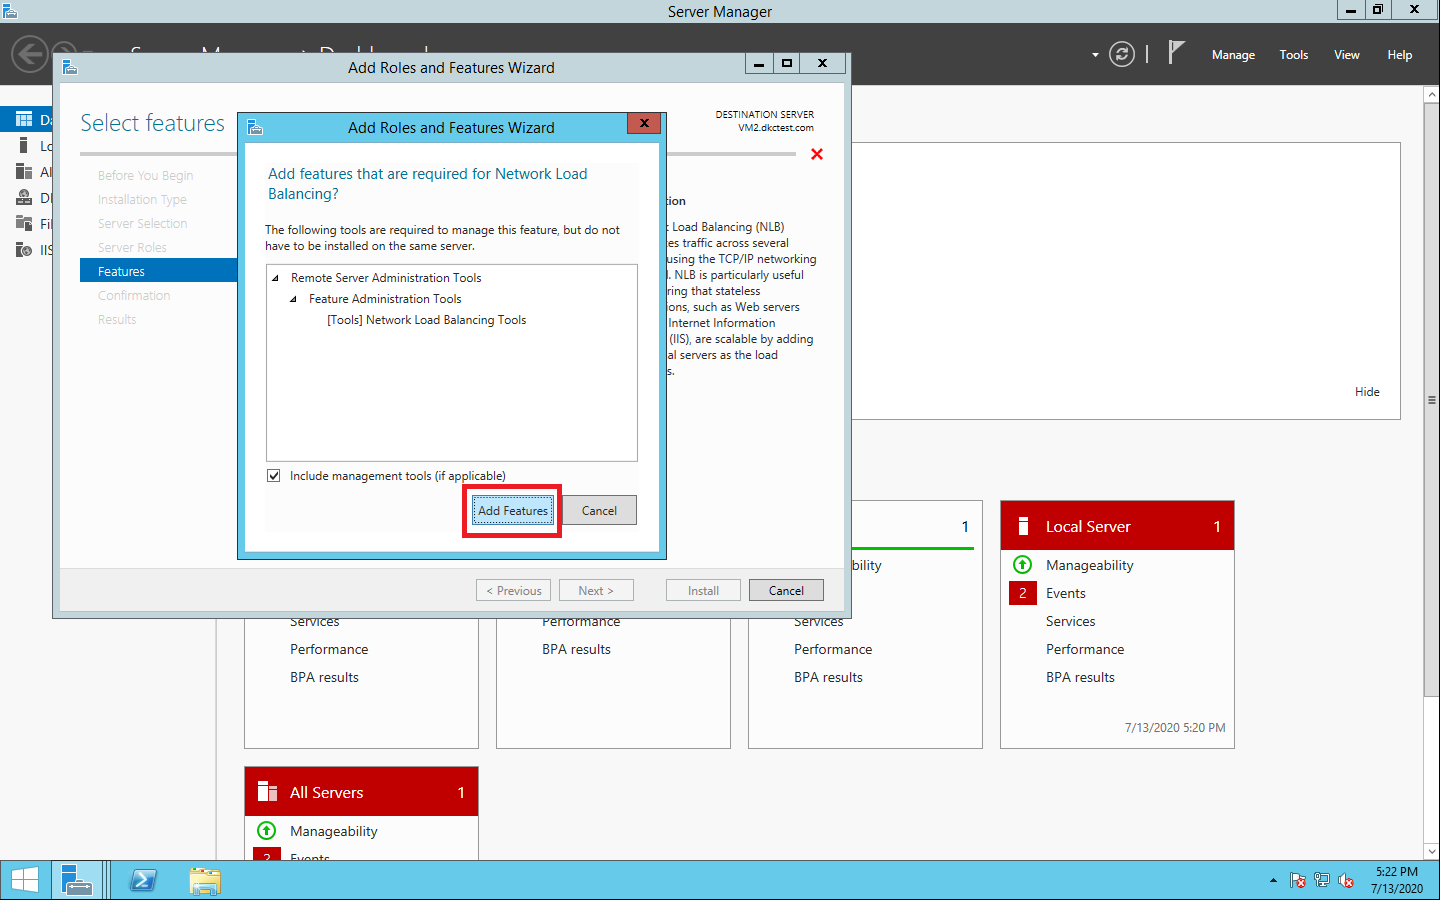Click the Hide link on the dashboard
This screenshot has height=900, width=1440.
(1367, 392)
